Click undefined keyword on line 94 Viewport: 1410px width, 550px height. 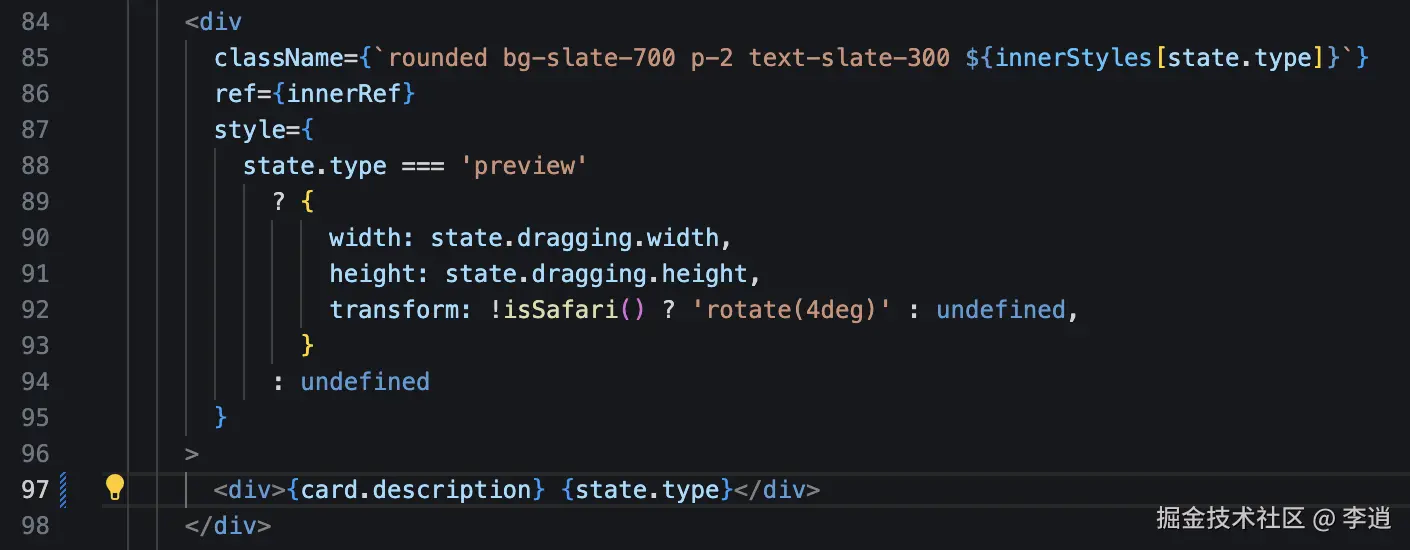(365, 381)
